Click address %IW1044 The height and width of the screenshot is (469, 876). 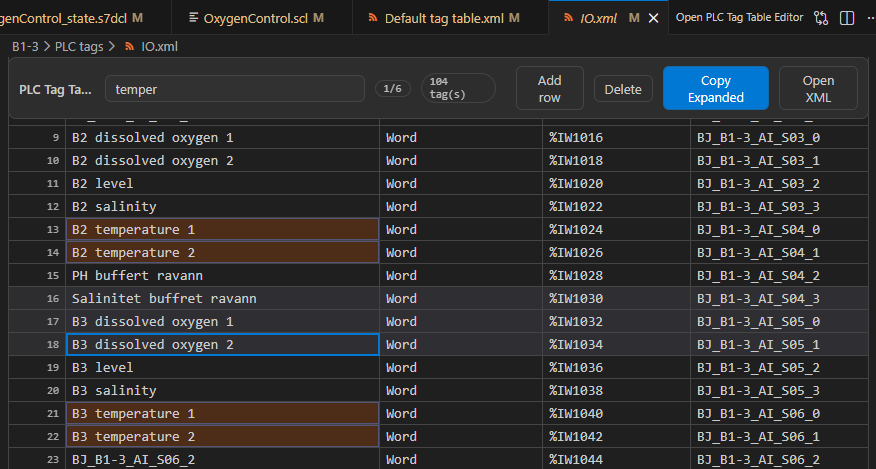pos(575,459)
